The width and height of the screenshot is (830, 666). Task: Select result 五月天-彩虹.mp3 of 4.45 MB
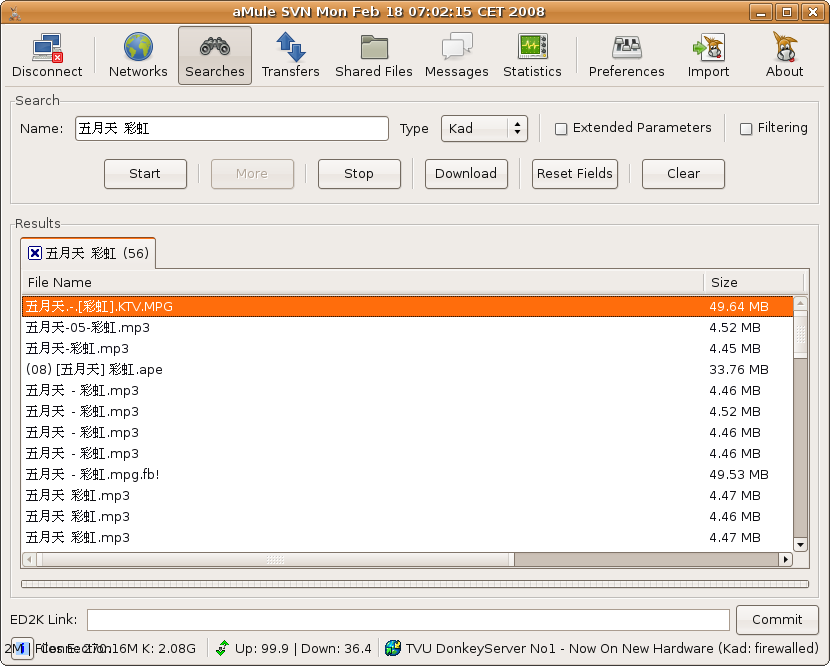tap(408, 348)
